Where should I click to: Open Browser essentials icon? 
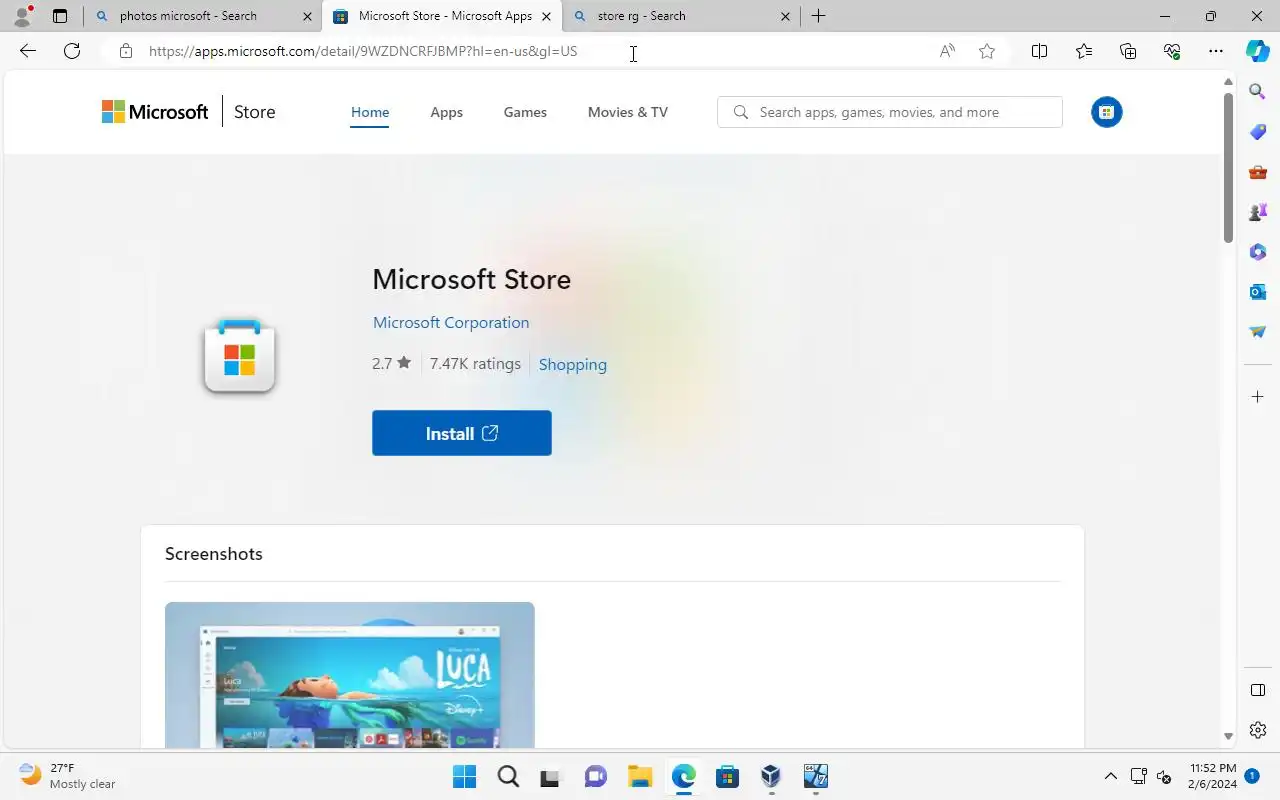(x=1172, y=51)
